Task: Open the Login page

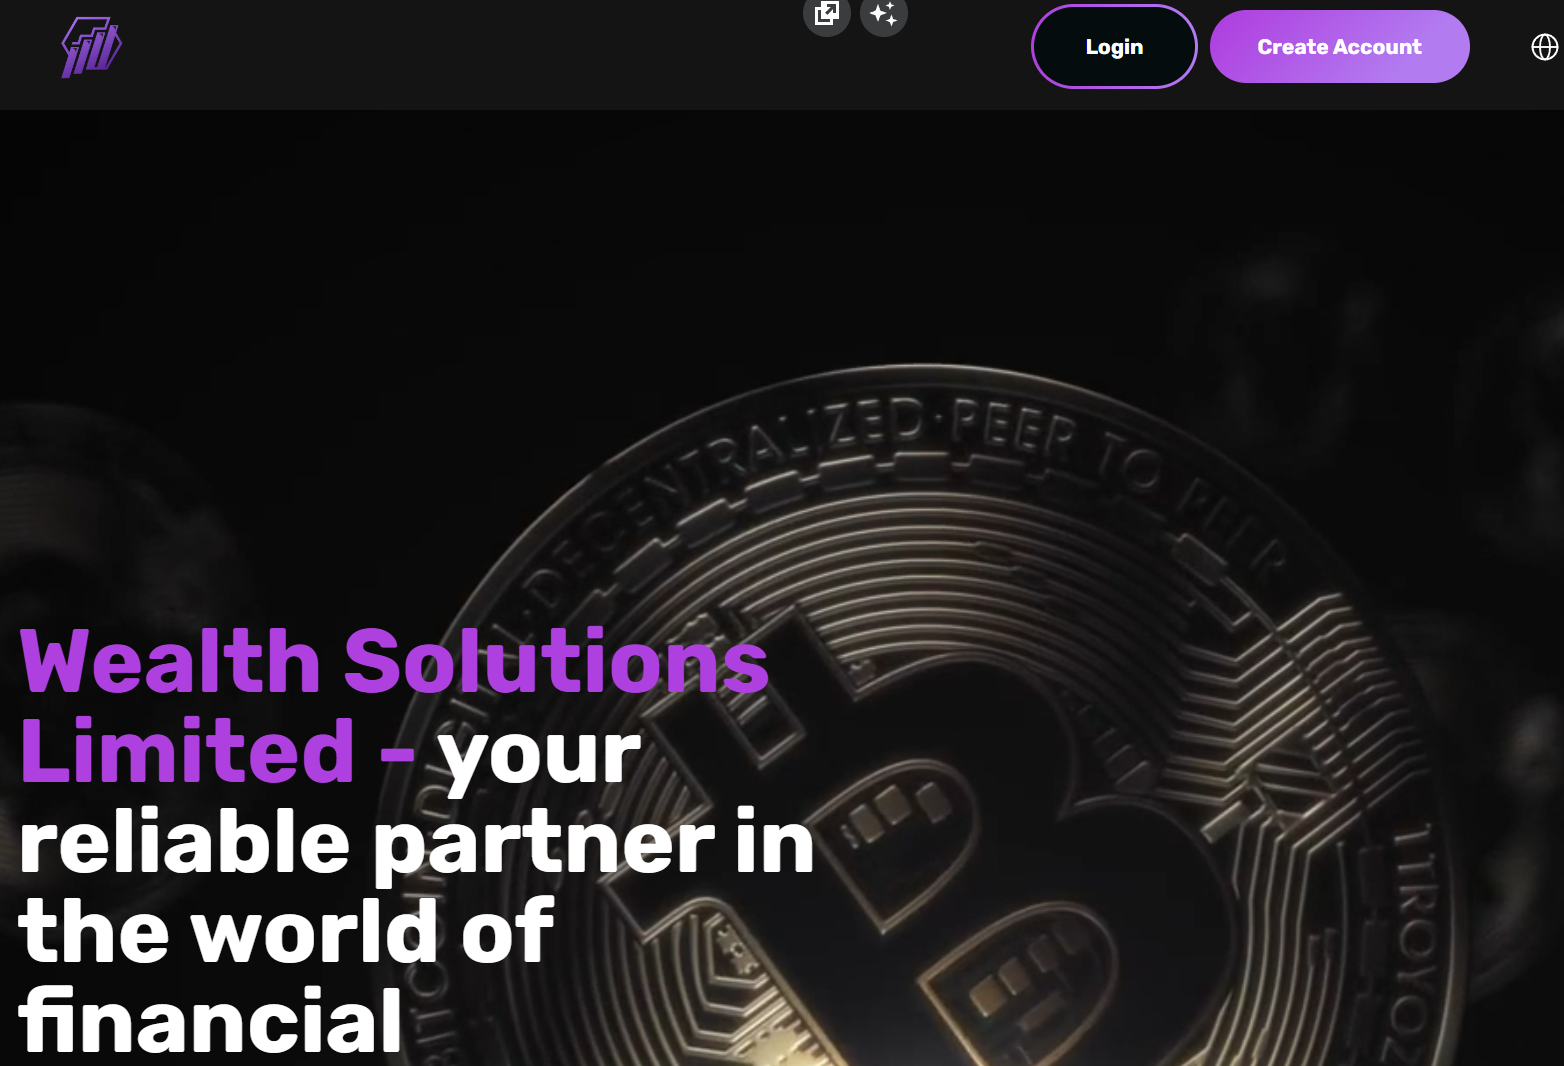Action: pos(1114,47)
